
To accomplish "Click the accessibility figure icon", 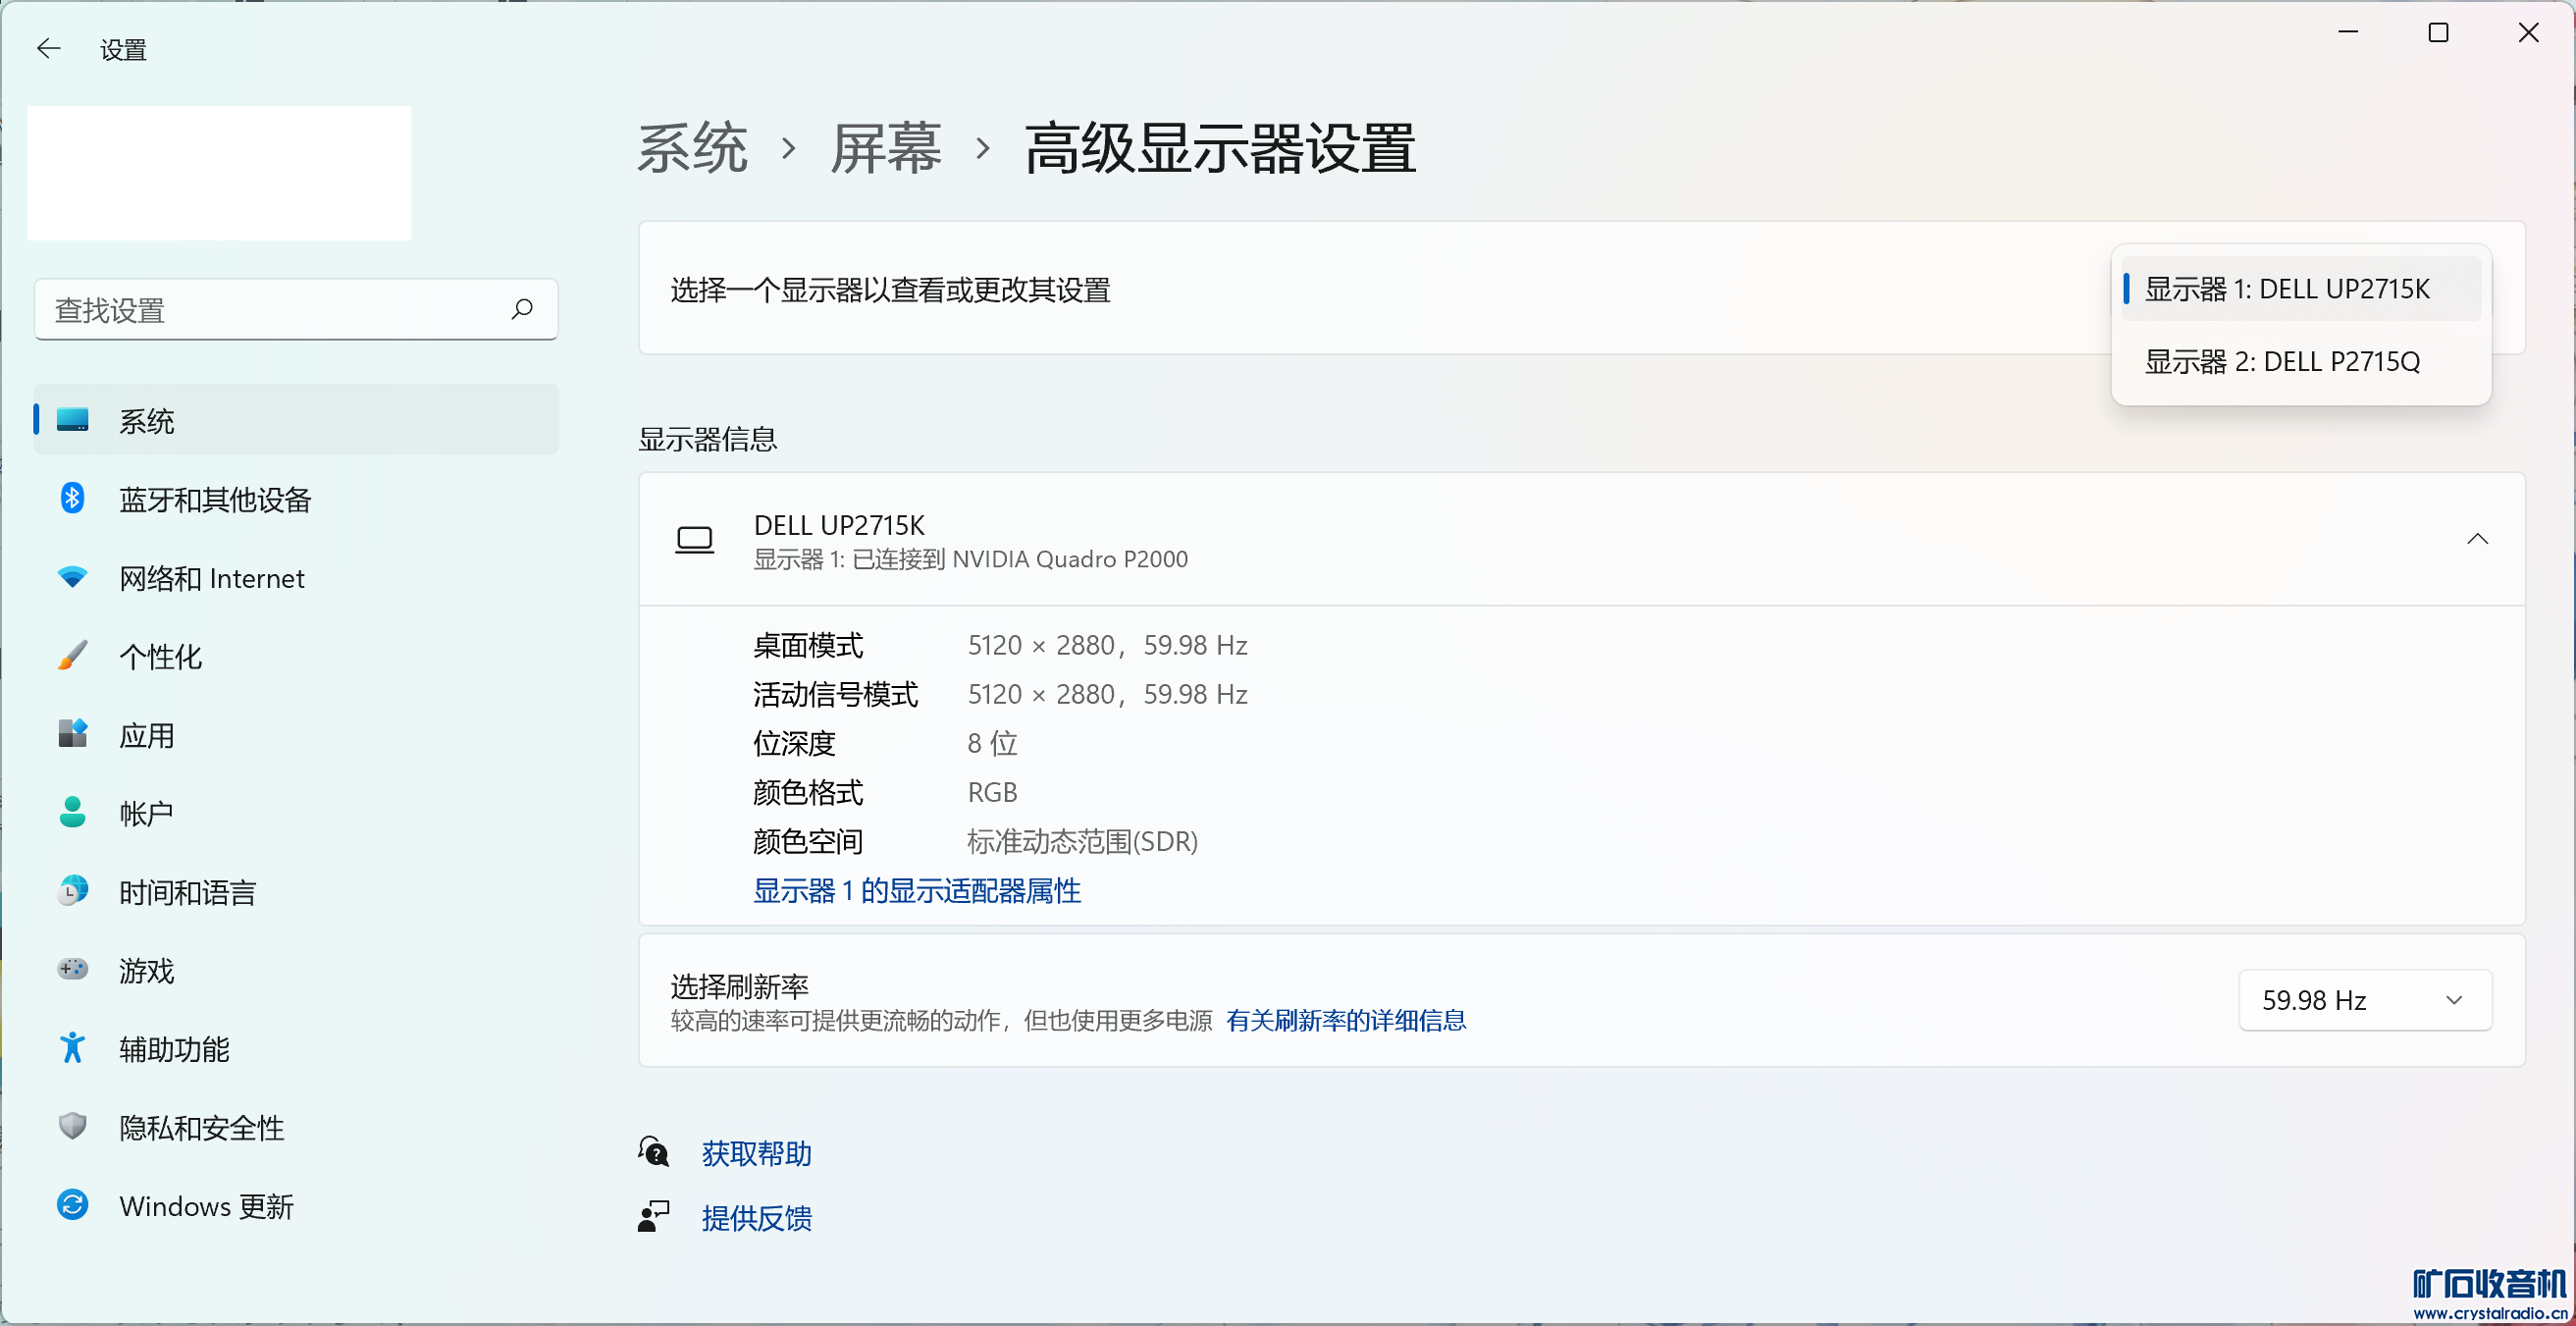I will coord(72,1048).
